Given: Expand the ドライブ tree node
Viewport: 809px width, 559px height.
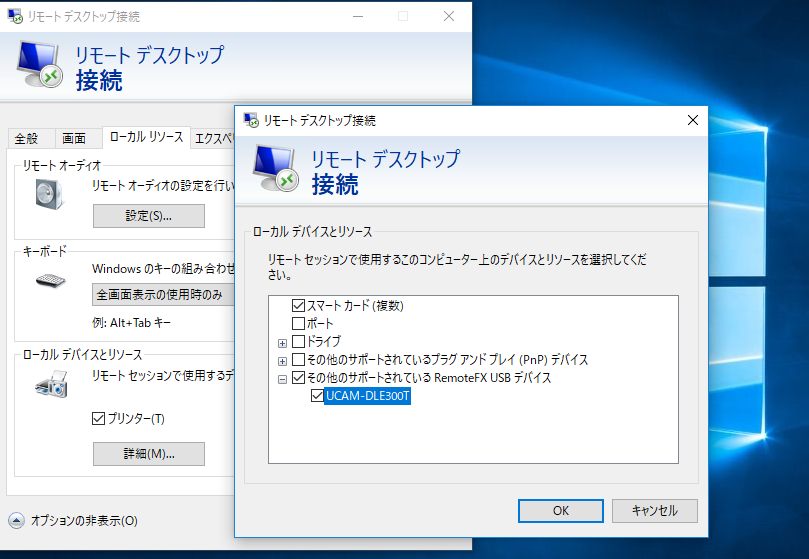Looking at the screenshot, I should [x=282, y=343].
